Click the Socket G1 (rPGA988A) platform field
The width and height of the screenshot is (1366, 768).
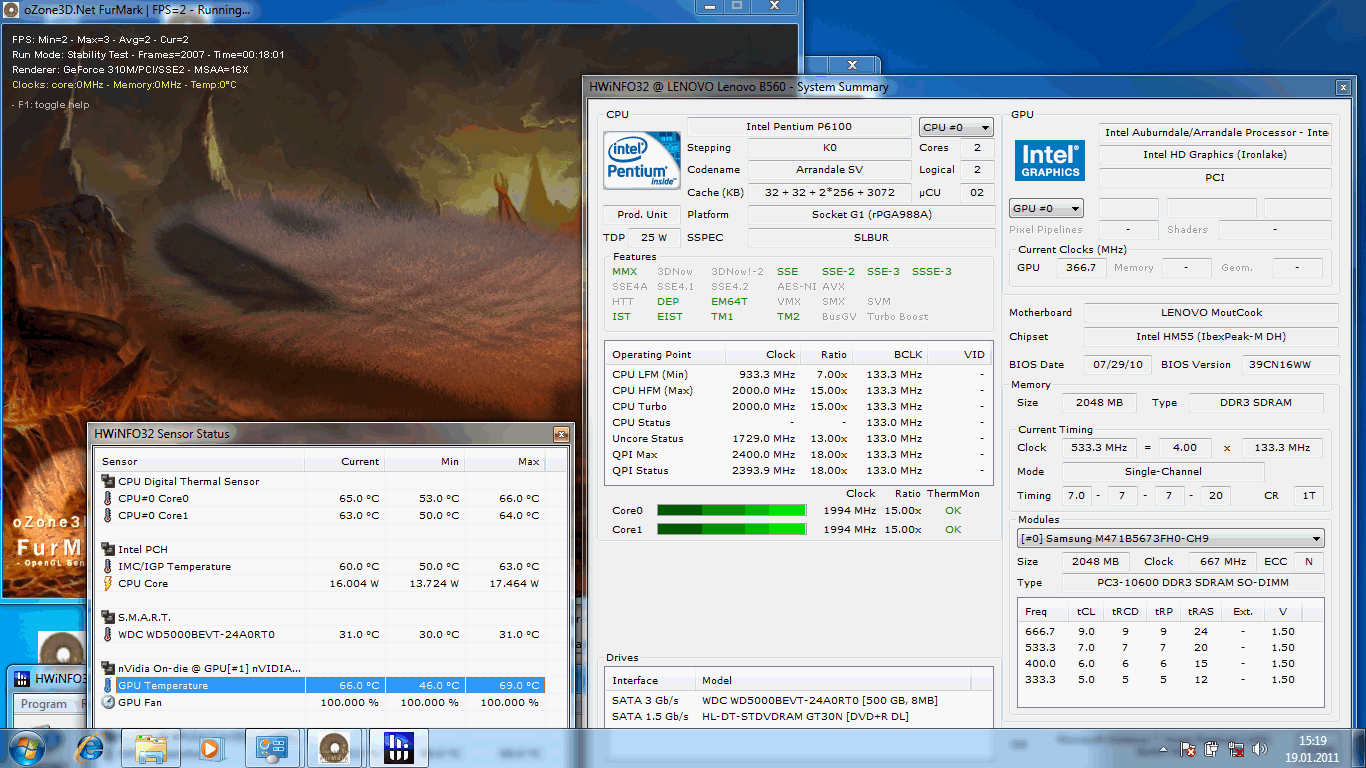[871, 214]
